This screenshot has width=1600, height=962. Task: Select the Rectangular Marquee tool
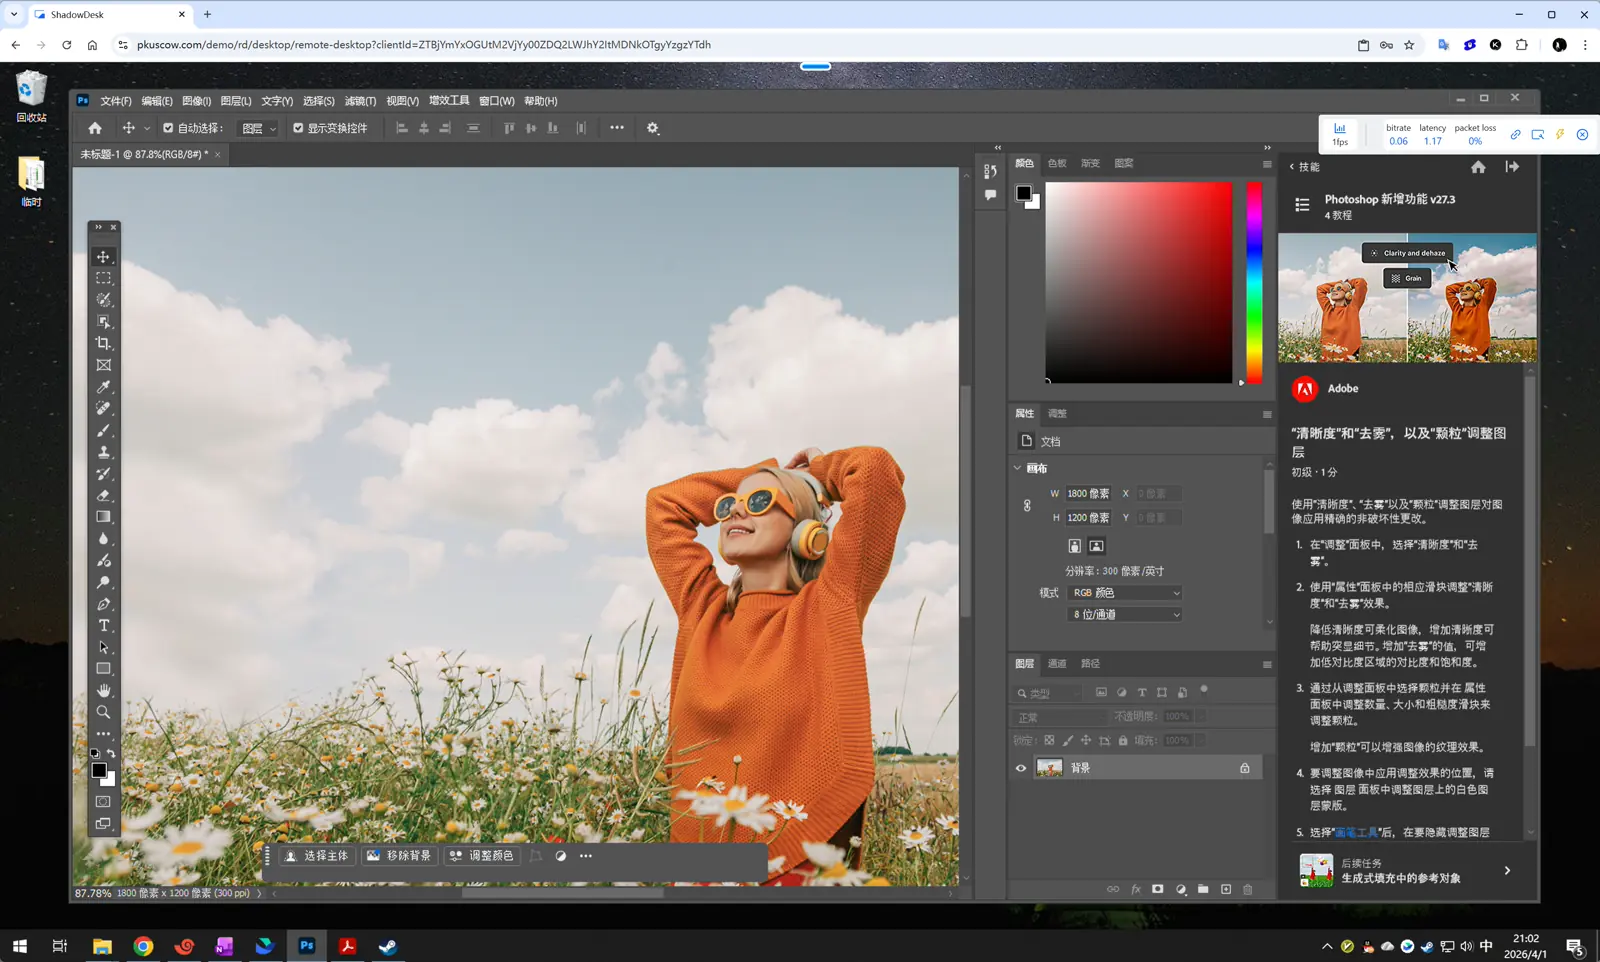click(103, 279)
